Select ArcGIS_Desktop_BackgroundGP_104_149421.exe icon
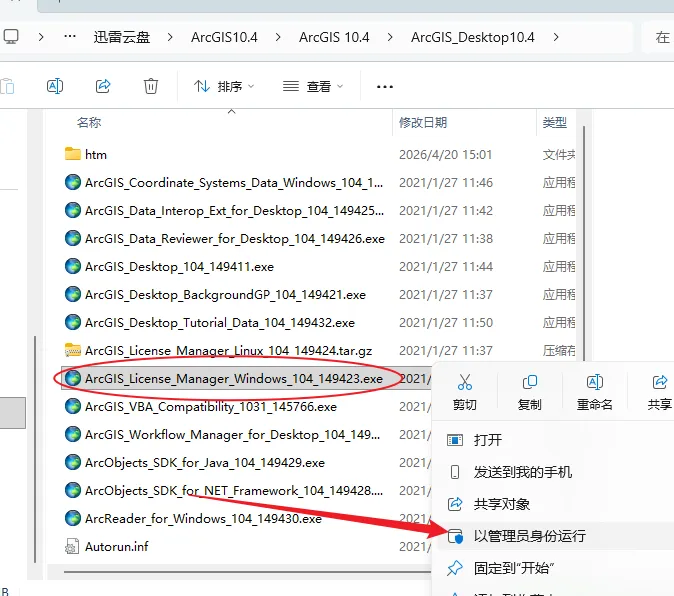674x596 pixels. pyautogui.click(x=73, y=294)
